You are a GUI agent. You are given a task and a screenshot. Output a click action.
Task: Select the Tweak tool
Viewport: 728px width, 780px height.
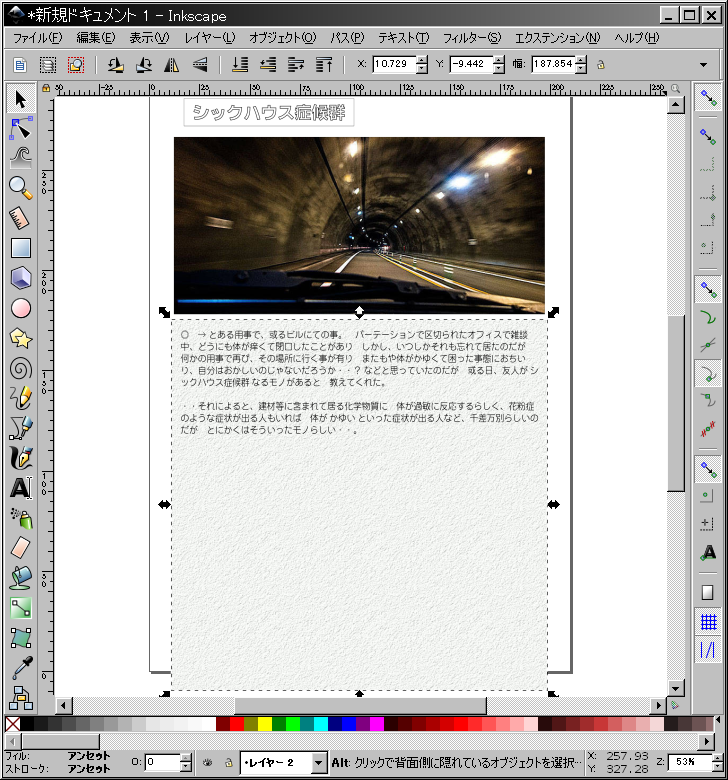[20, 159]
